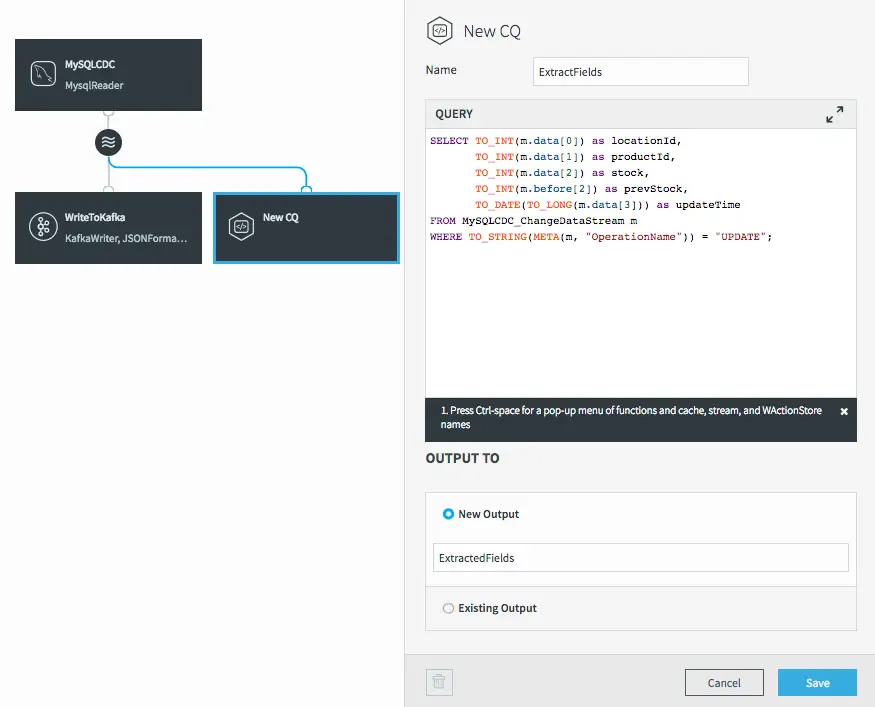Screen dimensions: 875x707
Task: Click the New CQ label in flow canvas
Action: [x=280, y=217]
